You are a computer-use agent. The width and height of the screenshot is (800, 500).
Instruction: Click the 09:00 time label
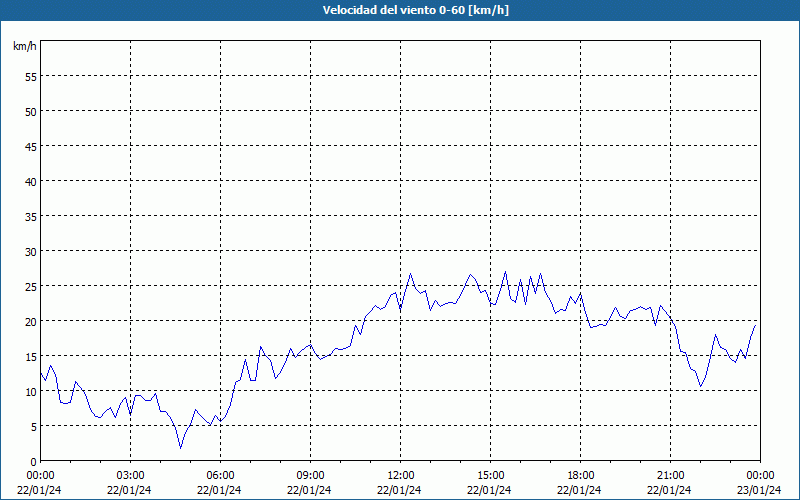click(310, 476)
